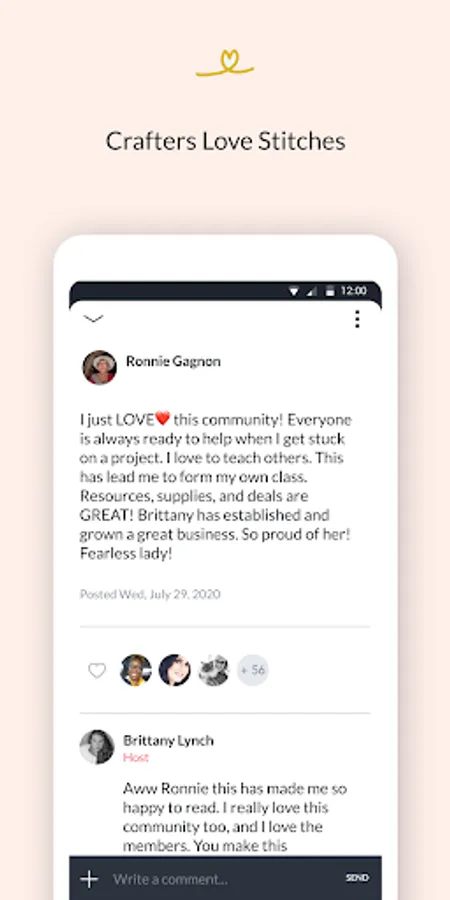Tap the cellular signal icon

(312, 292)
